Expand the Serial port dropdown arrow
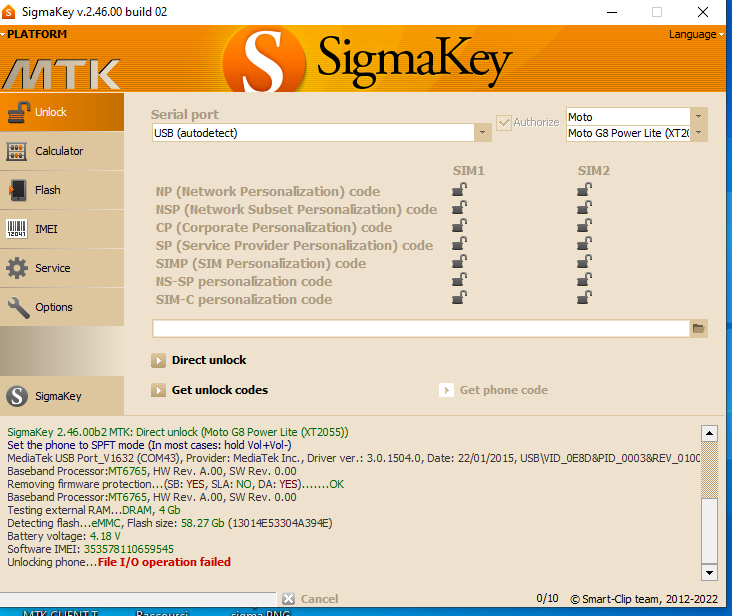732x616 pixels. click(483, 133)
